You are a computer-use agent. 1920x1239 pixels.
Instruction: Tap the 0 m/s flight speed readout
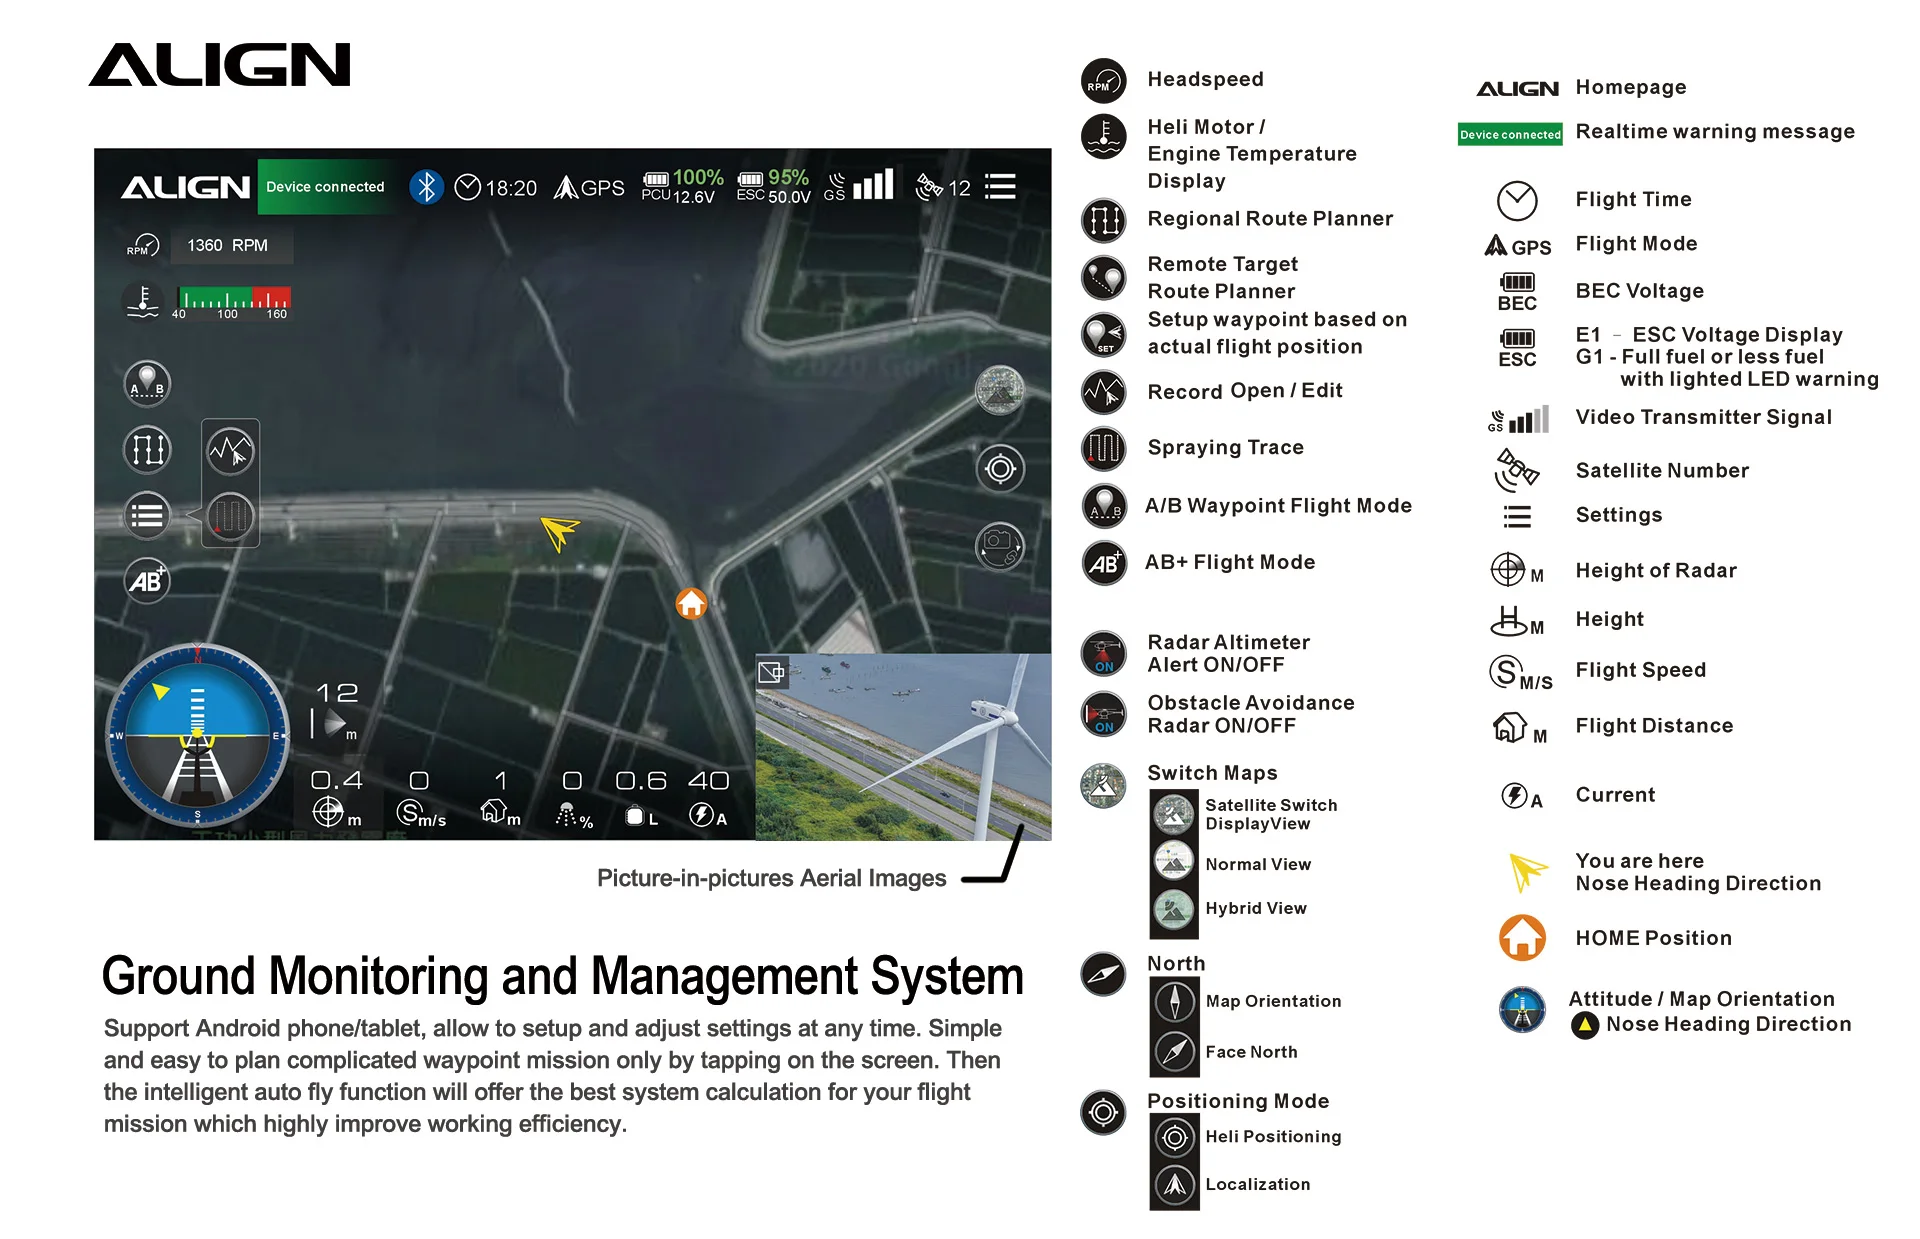[421, 797]
